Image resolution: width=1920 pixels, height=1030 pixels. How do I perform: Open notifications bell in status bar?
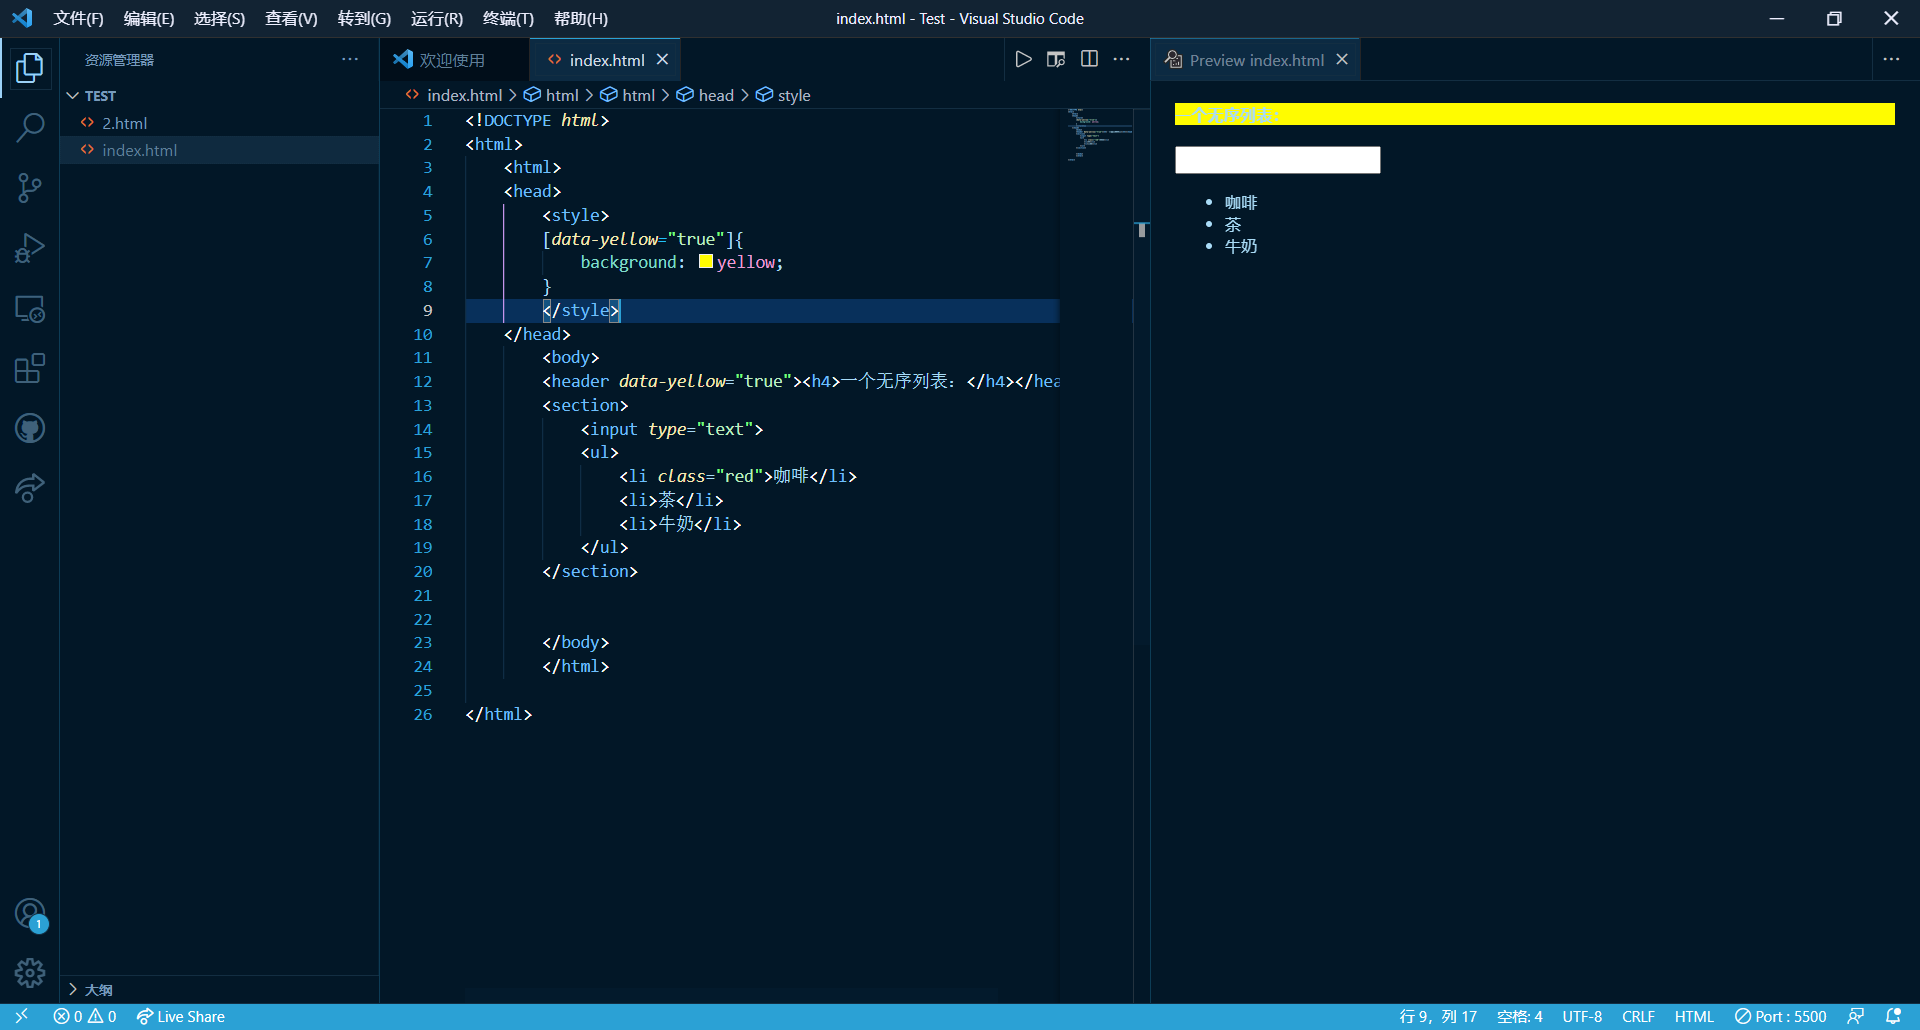tap(1893, 1017)
